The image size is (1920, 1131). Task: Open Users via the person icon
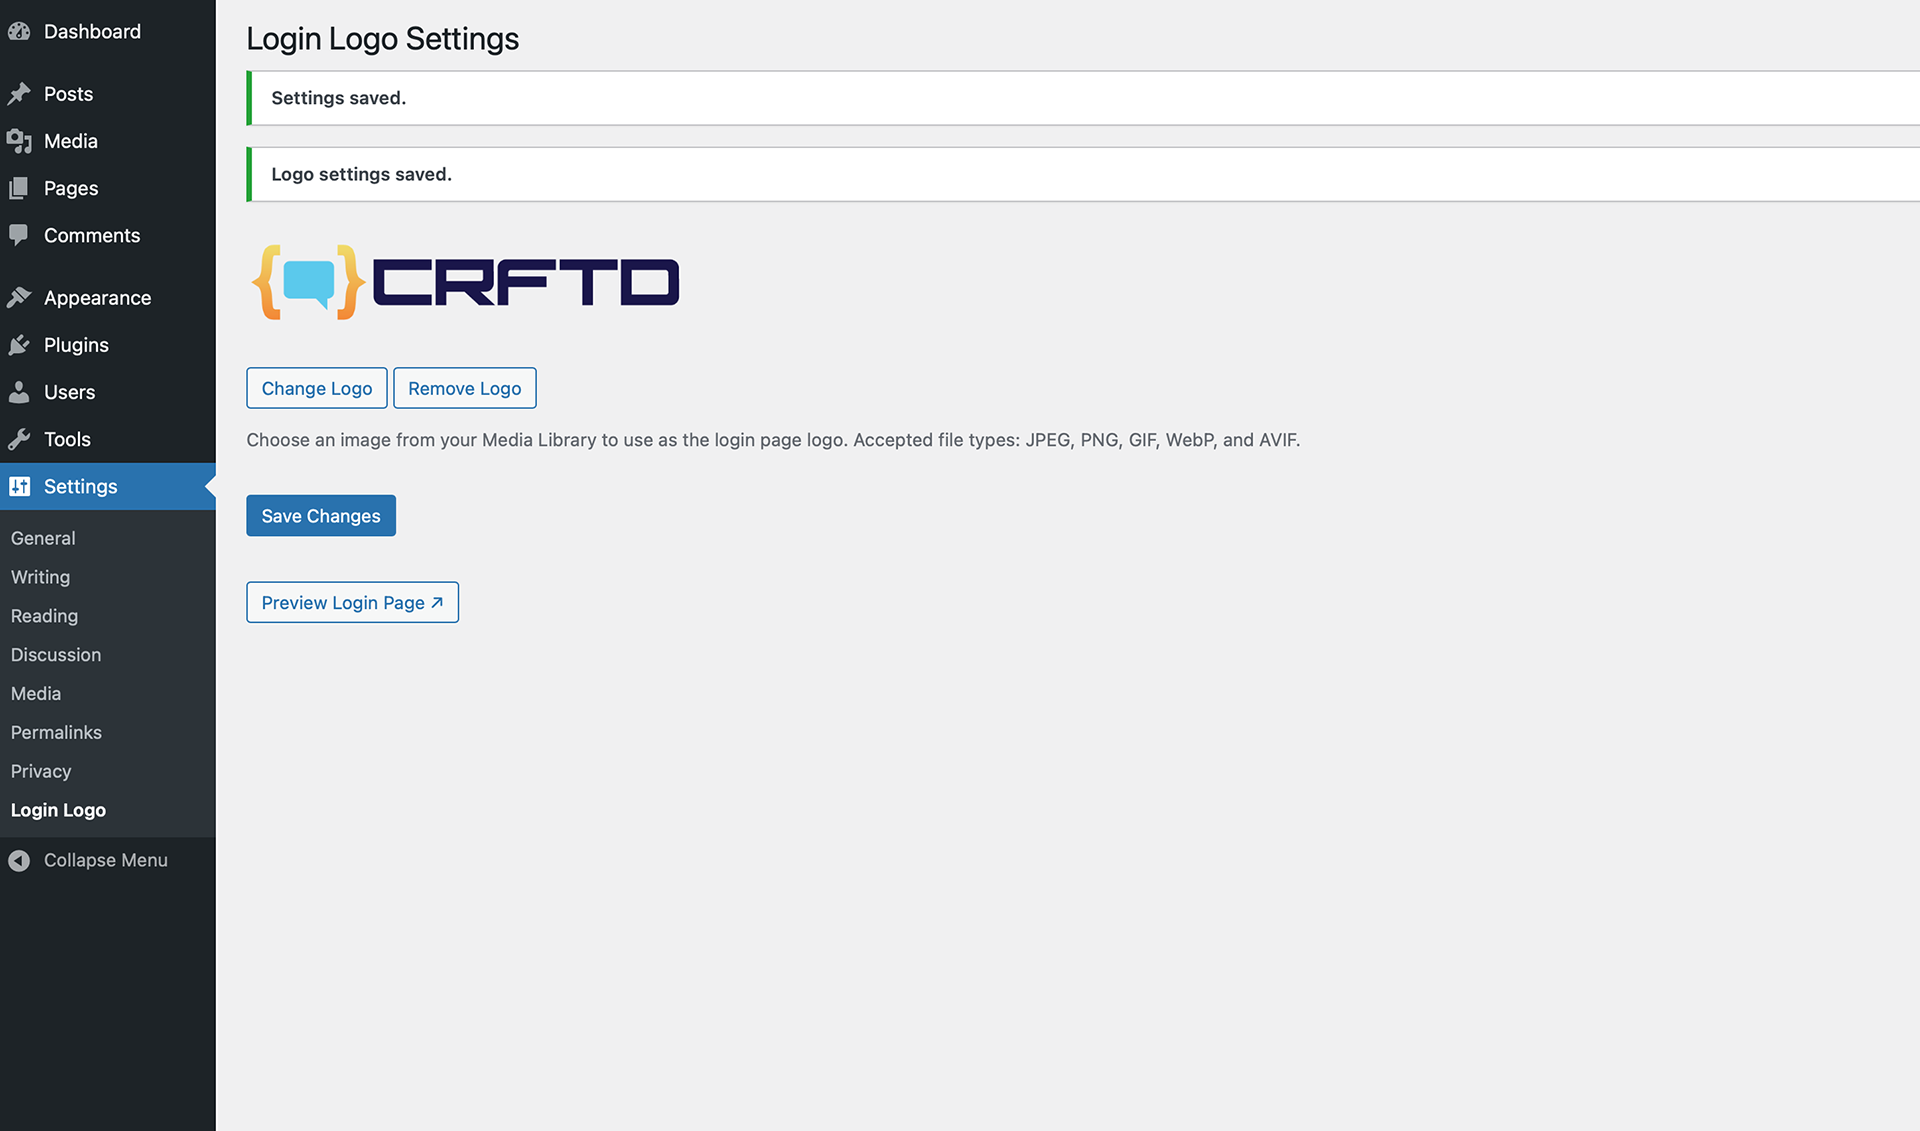(x=20, y=391)
